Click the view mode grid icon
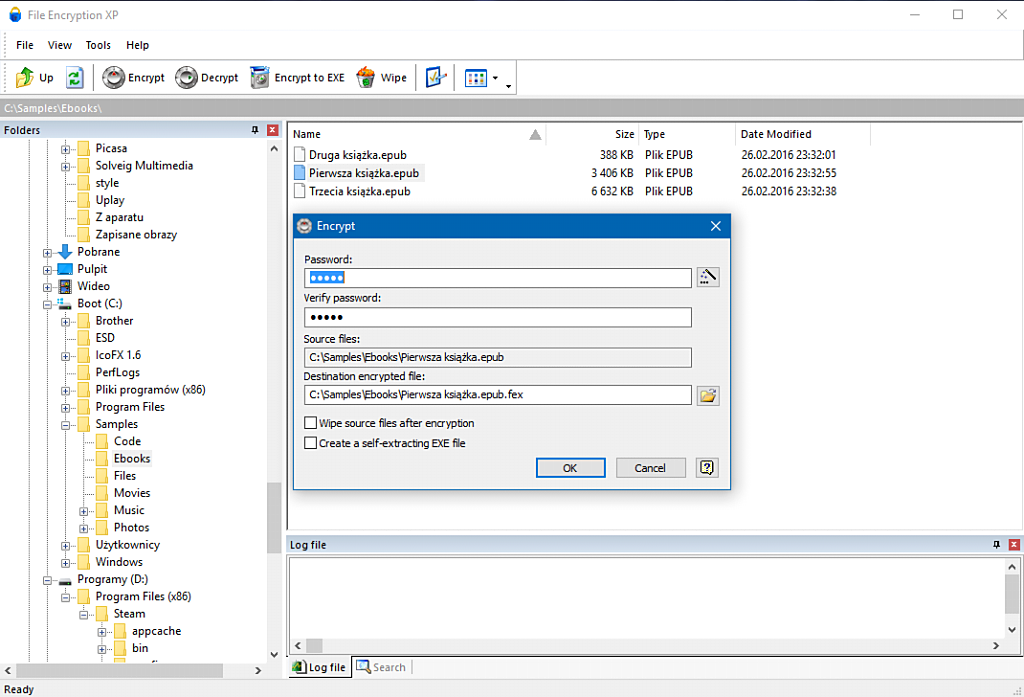The height and width of the screenshot is (697, 1024). (x=475, y=78)
